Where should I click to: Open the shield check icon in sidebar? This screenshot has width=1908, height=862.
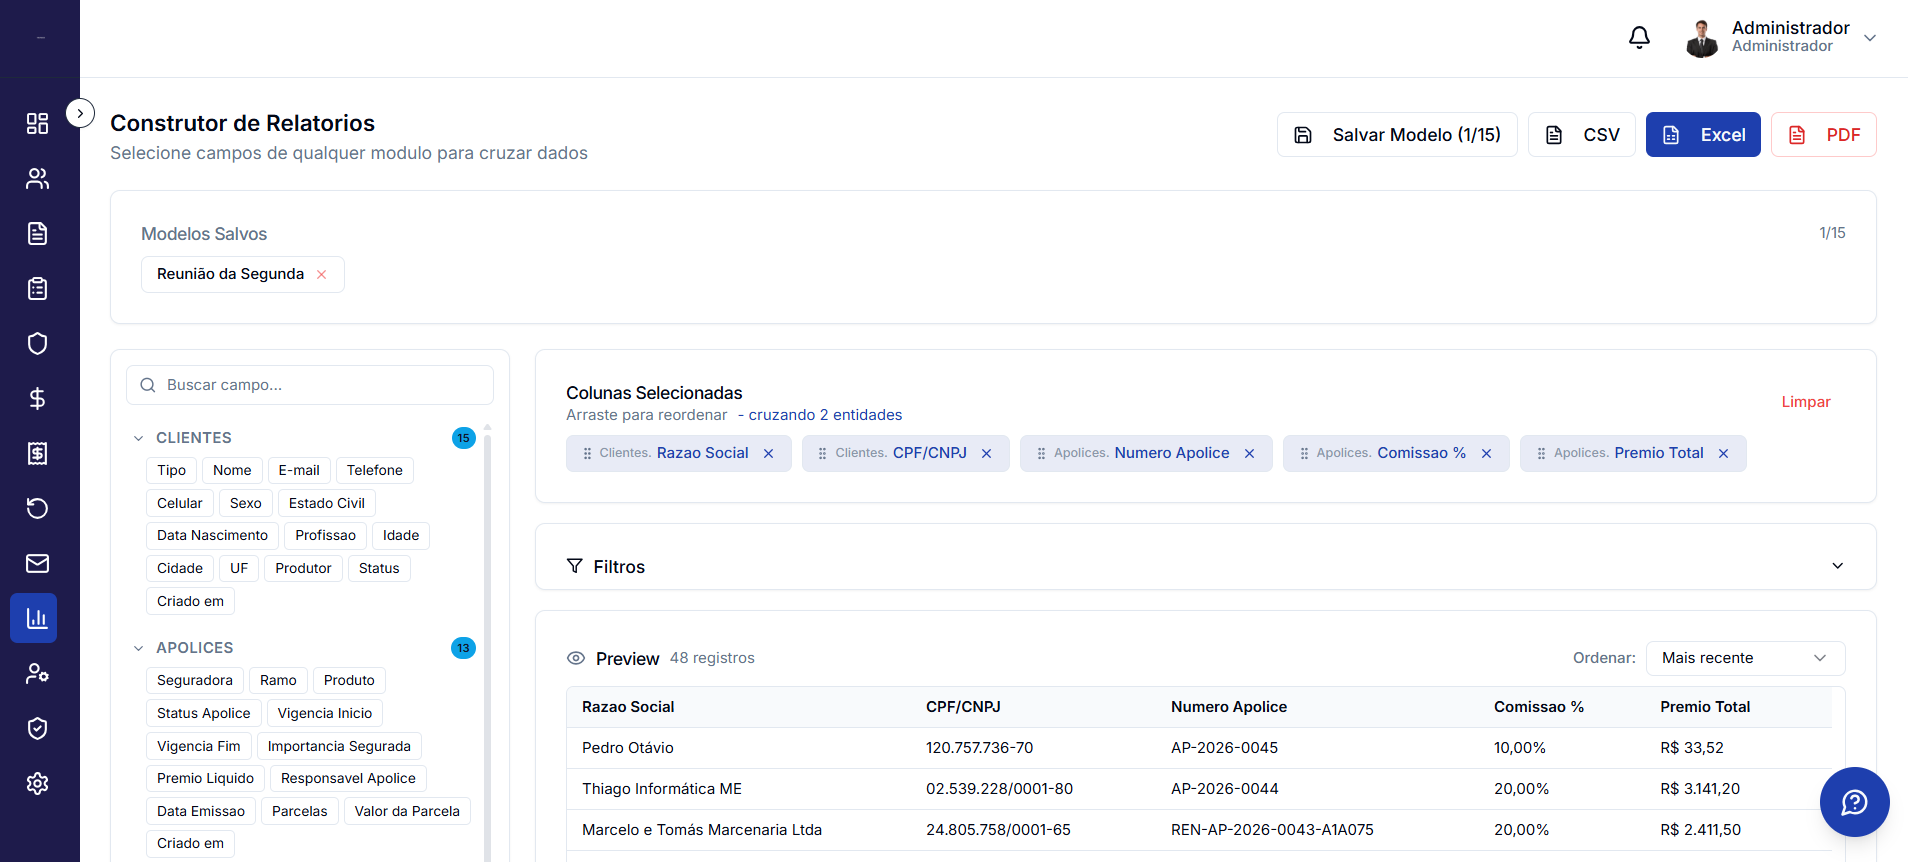pyautogui.click(x=37, y=728)
